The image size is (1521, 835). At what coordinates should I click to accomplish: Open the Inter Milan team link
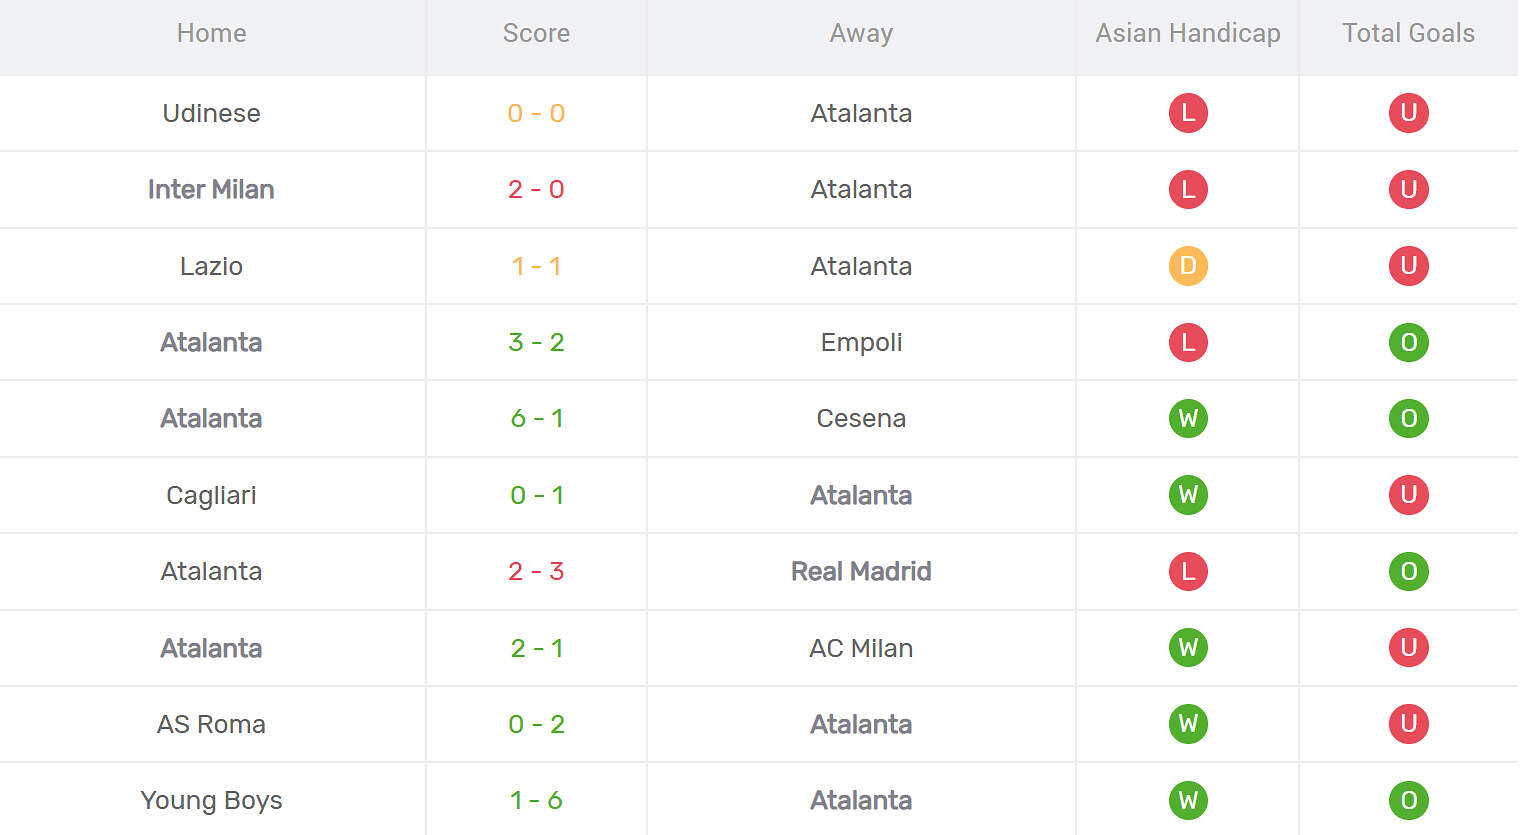[x=211, y=189]
